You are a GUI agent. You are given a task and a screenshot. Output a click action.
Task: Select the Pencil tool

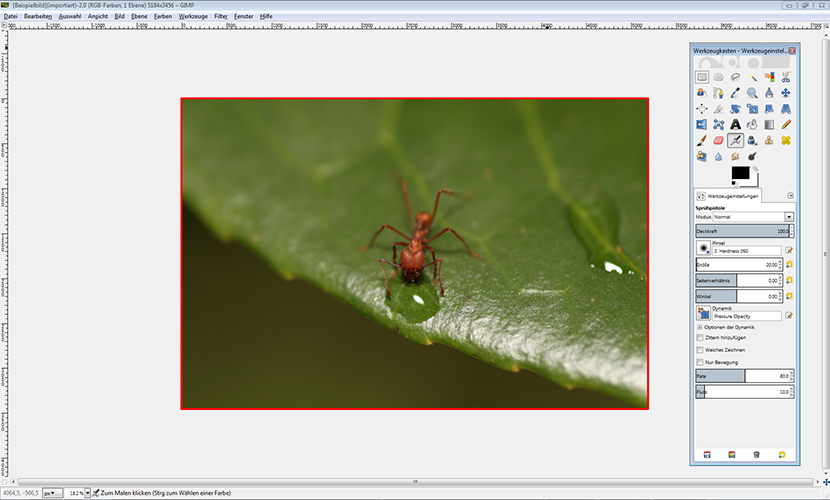tap(785, 124)
